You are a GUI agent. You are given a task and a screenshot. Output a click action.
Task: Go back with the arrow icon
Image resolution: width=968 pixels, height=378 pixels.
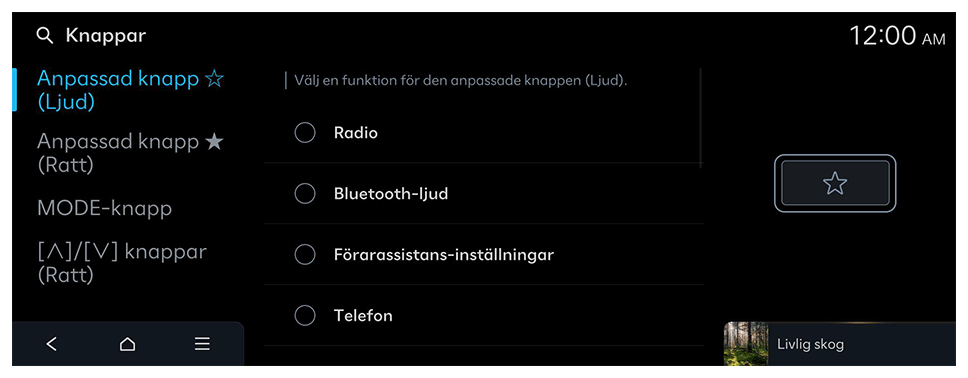[52, 344]
